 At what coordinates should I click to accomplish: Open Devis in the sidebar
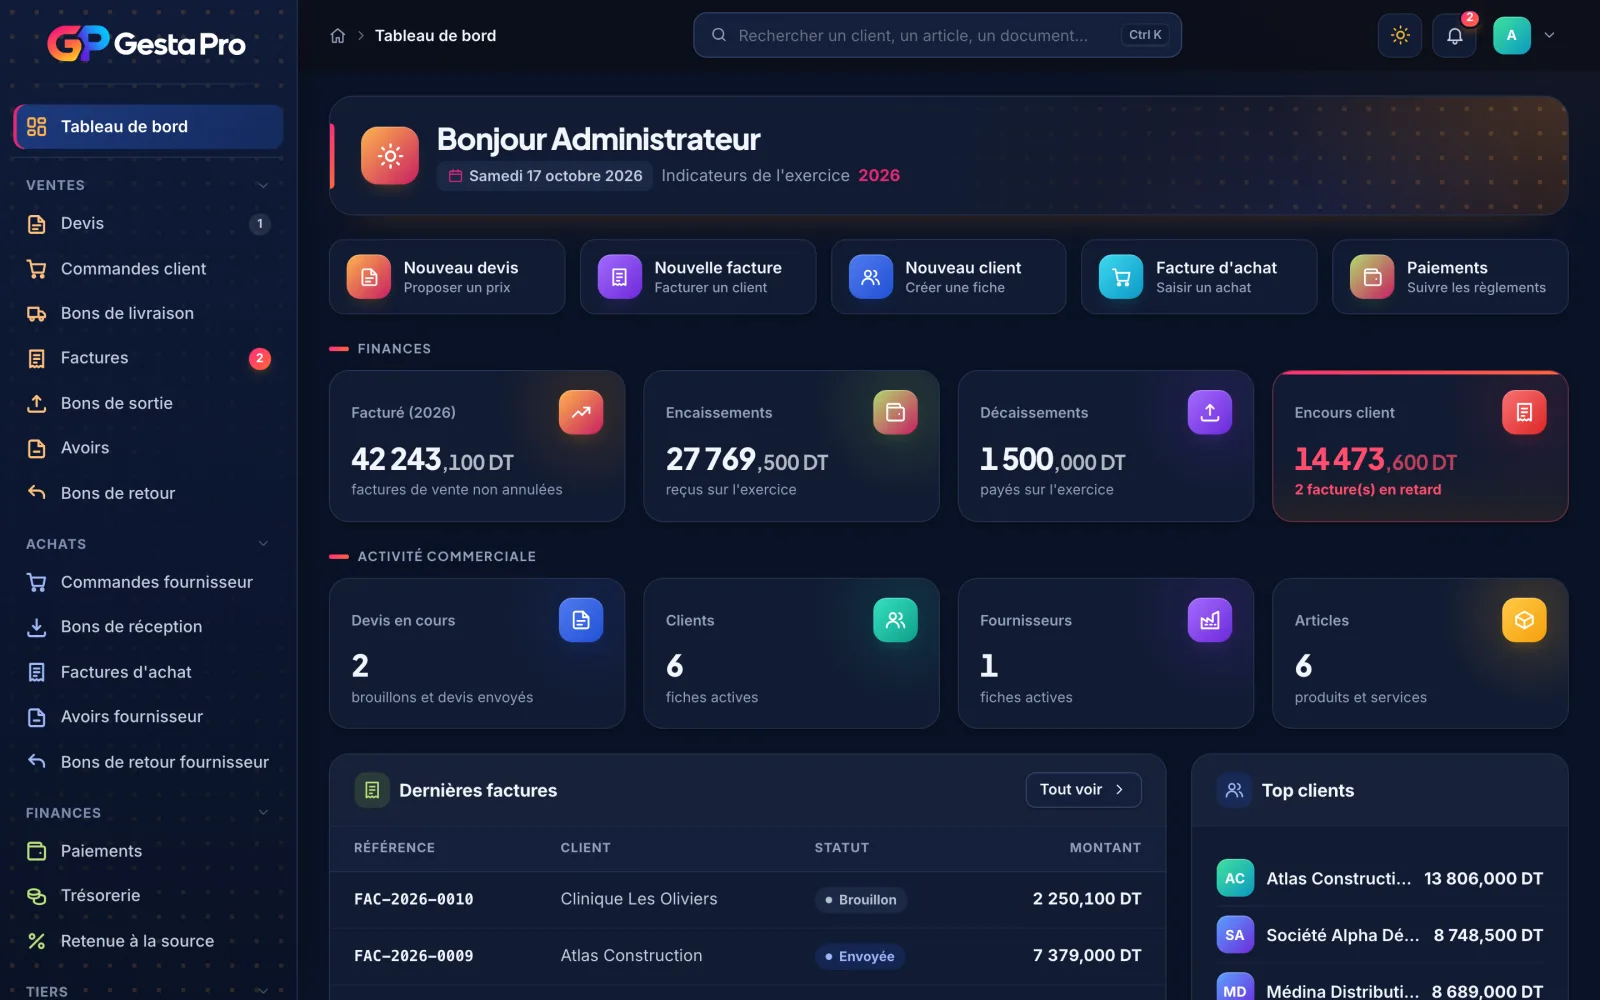pos(148,224)
